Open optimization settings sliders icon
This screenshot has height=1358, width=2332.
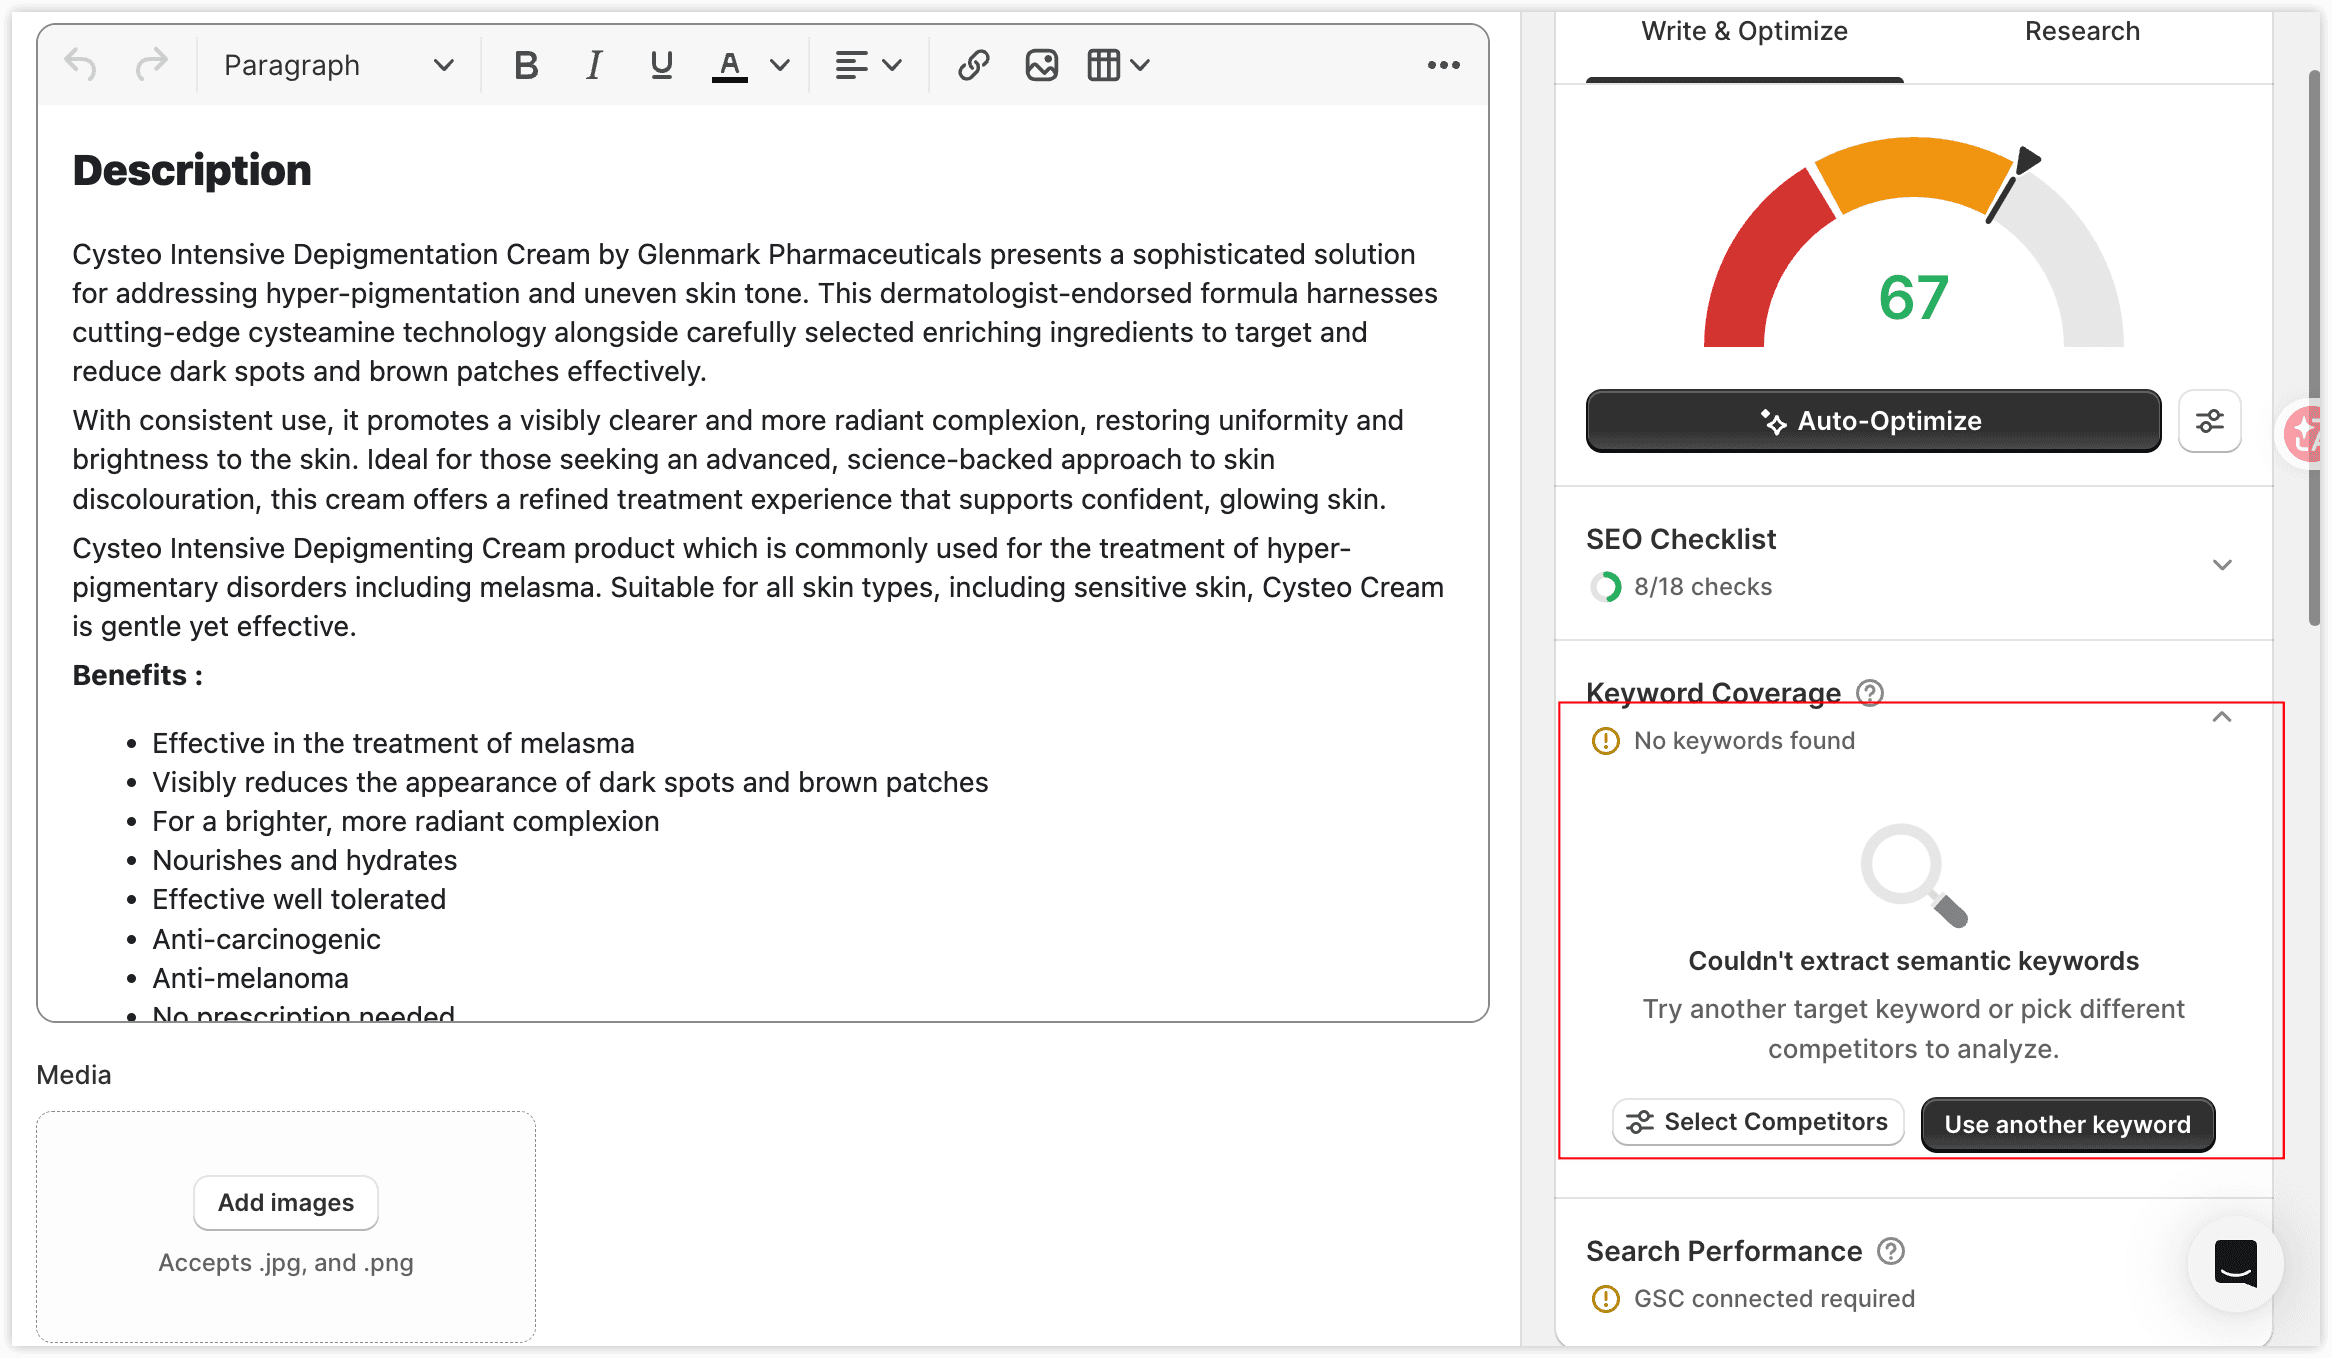2209,421
